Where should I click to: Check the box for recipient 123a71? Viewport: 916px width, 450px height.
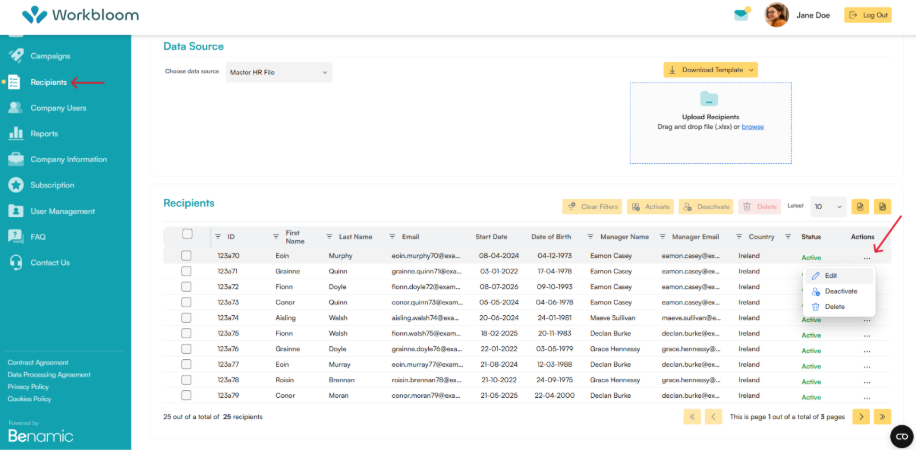pos(186,271)
